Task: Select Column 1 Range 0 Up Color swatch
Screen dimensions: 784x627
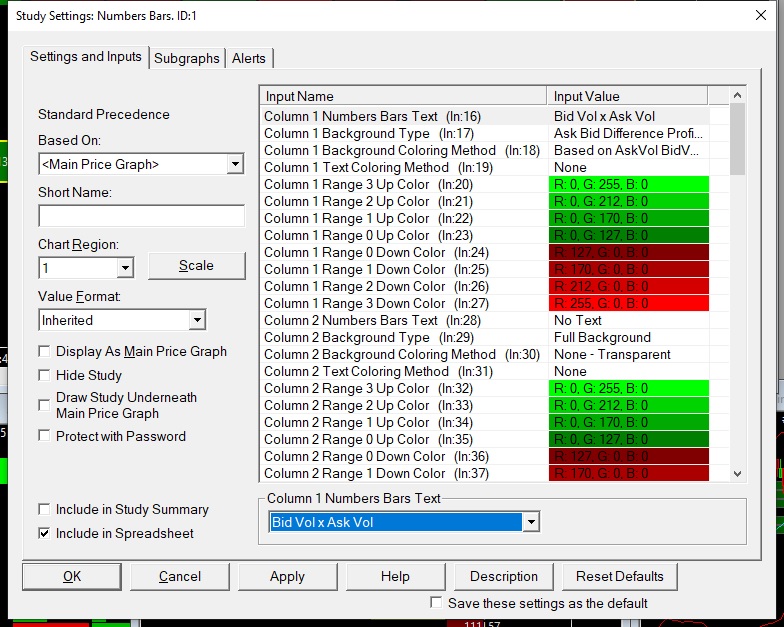Action: pos(628,236)
